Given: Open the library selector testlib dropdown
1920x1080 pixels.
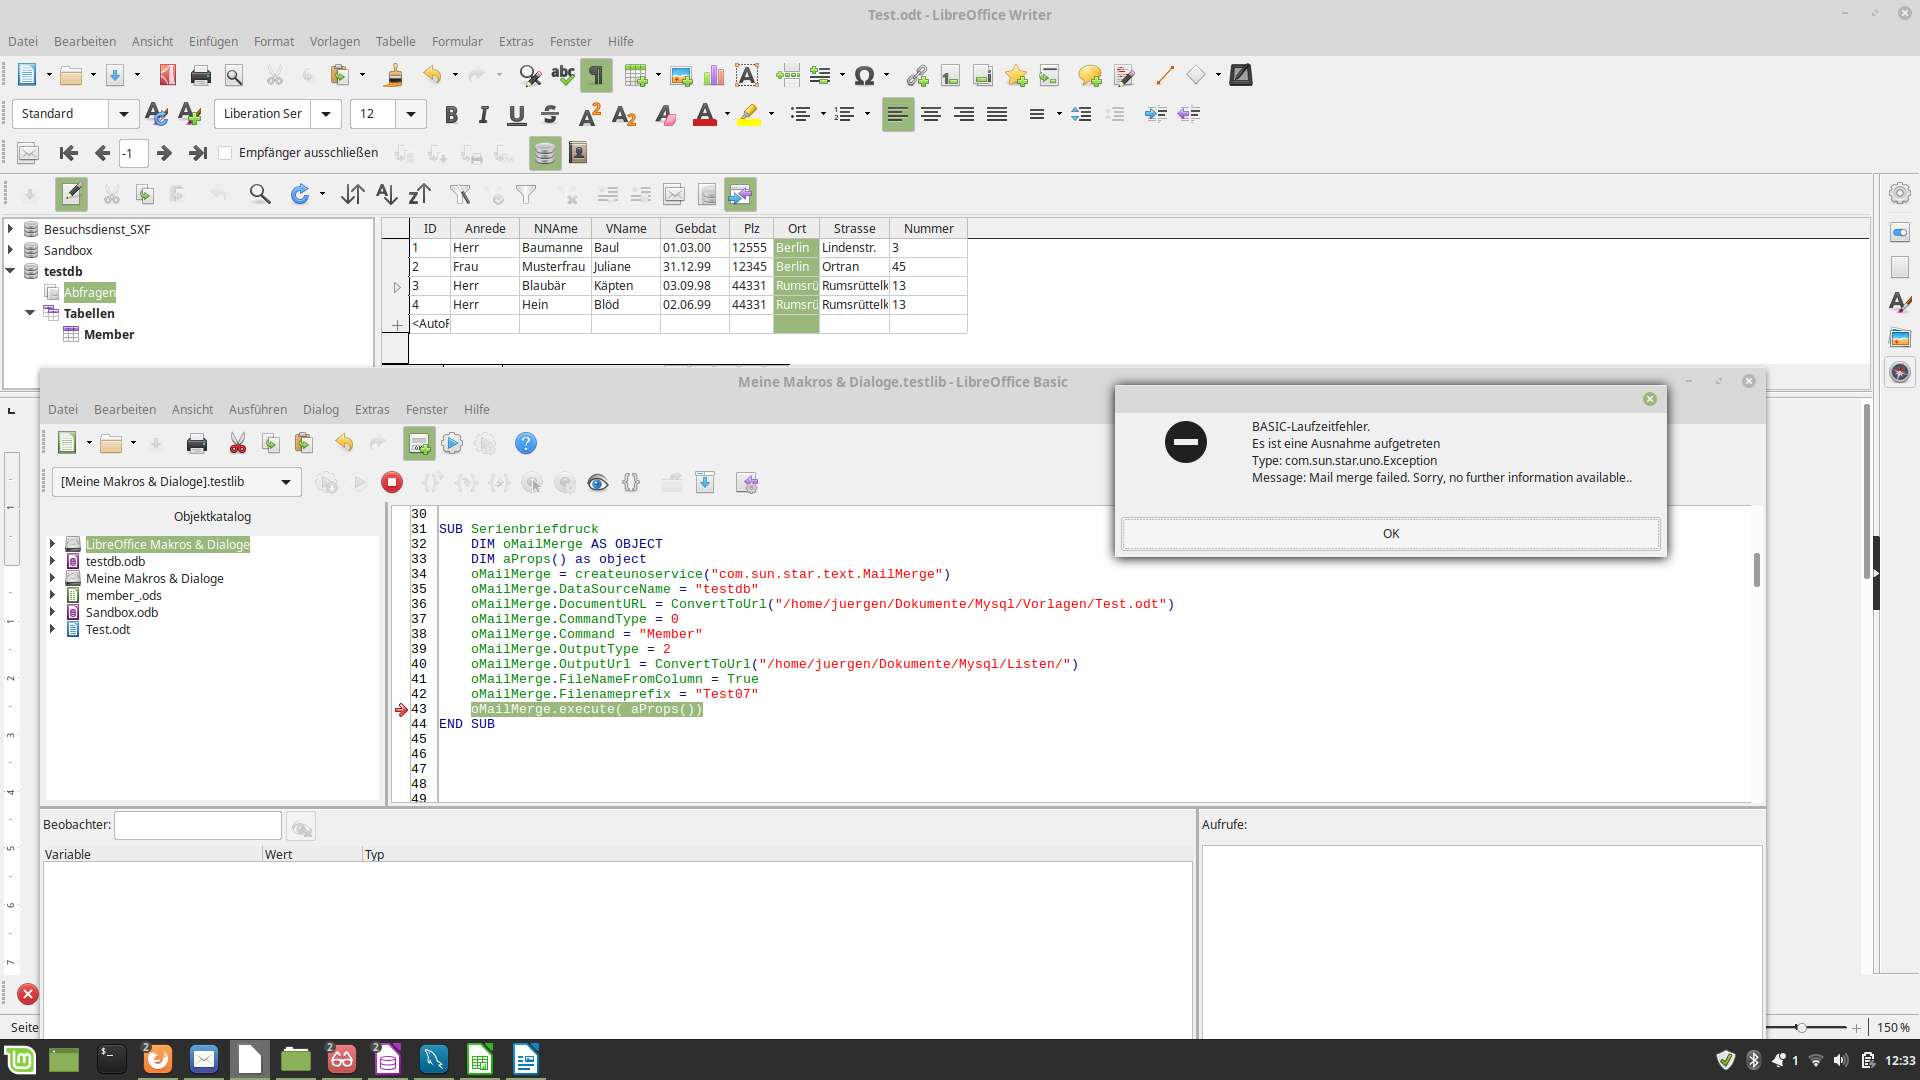Looking at the screenshot, I should click(x=286, y=482).
